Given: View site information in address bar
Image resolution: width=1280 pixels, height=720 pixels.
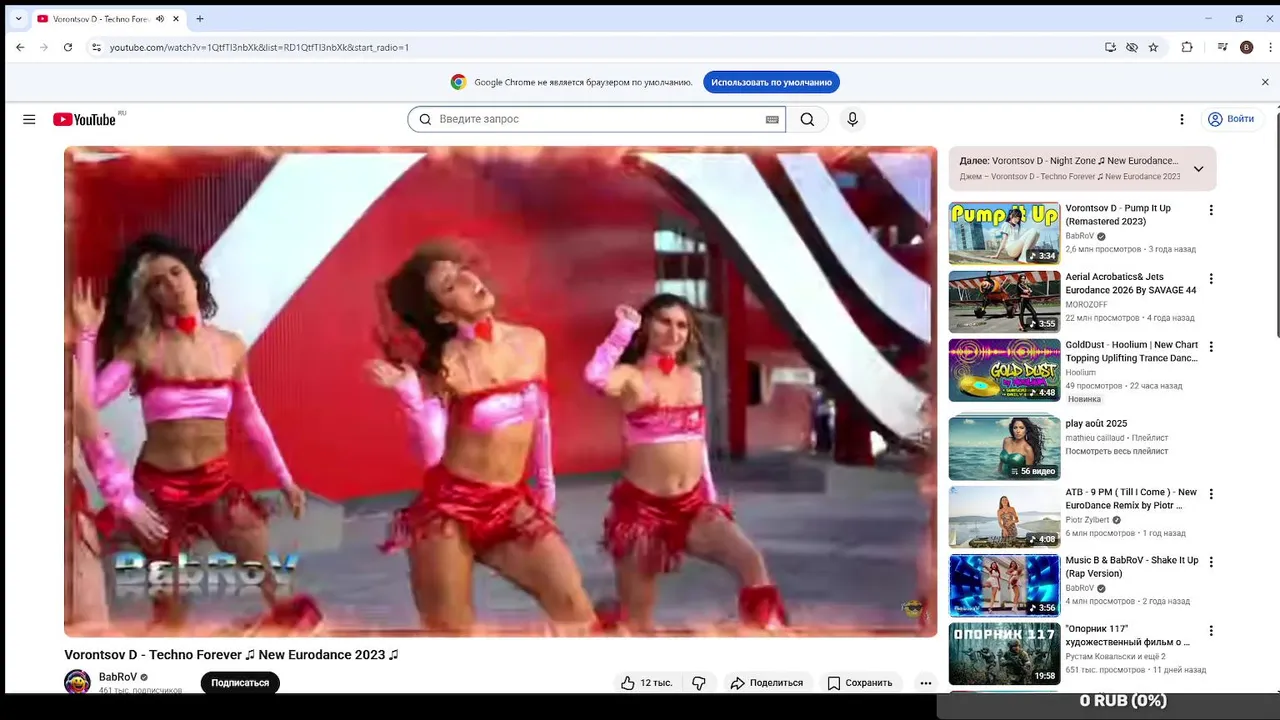Looking at the screenshot, I should click(96, 47).
